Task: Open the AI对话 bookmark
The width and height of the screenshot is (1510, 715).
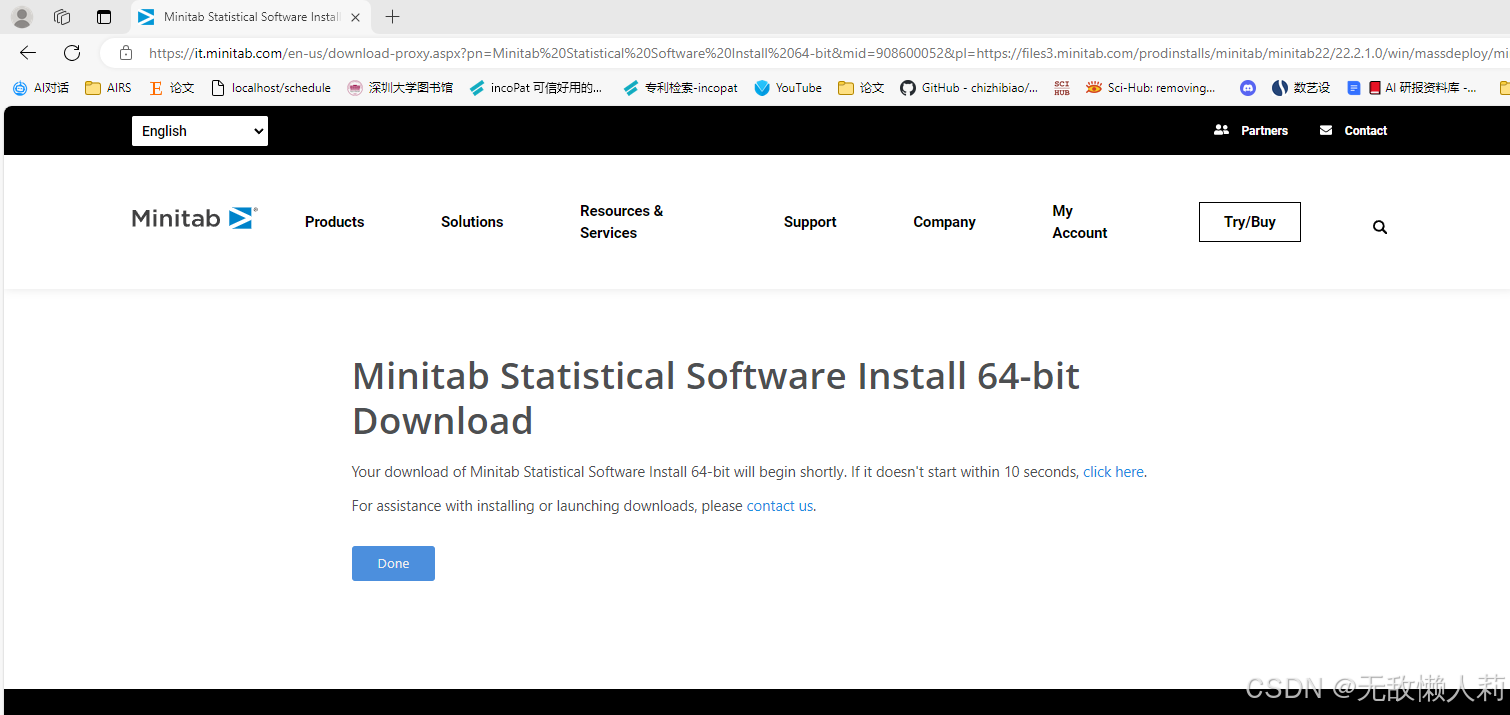Action: tap(40, 88)
